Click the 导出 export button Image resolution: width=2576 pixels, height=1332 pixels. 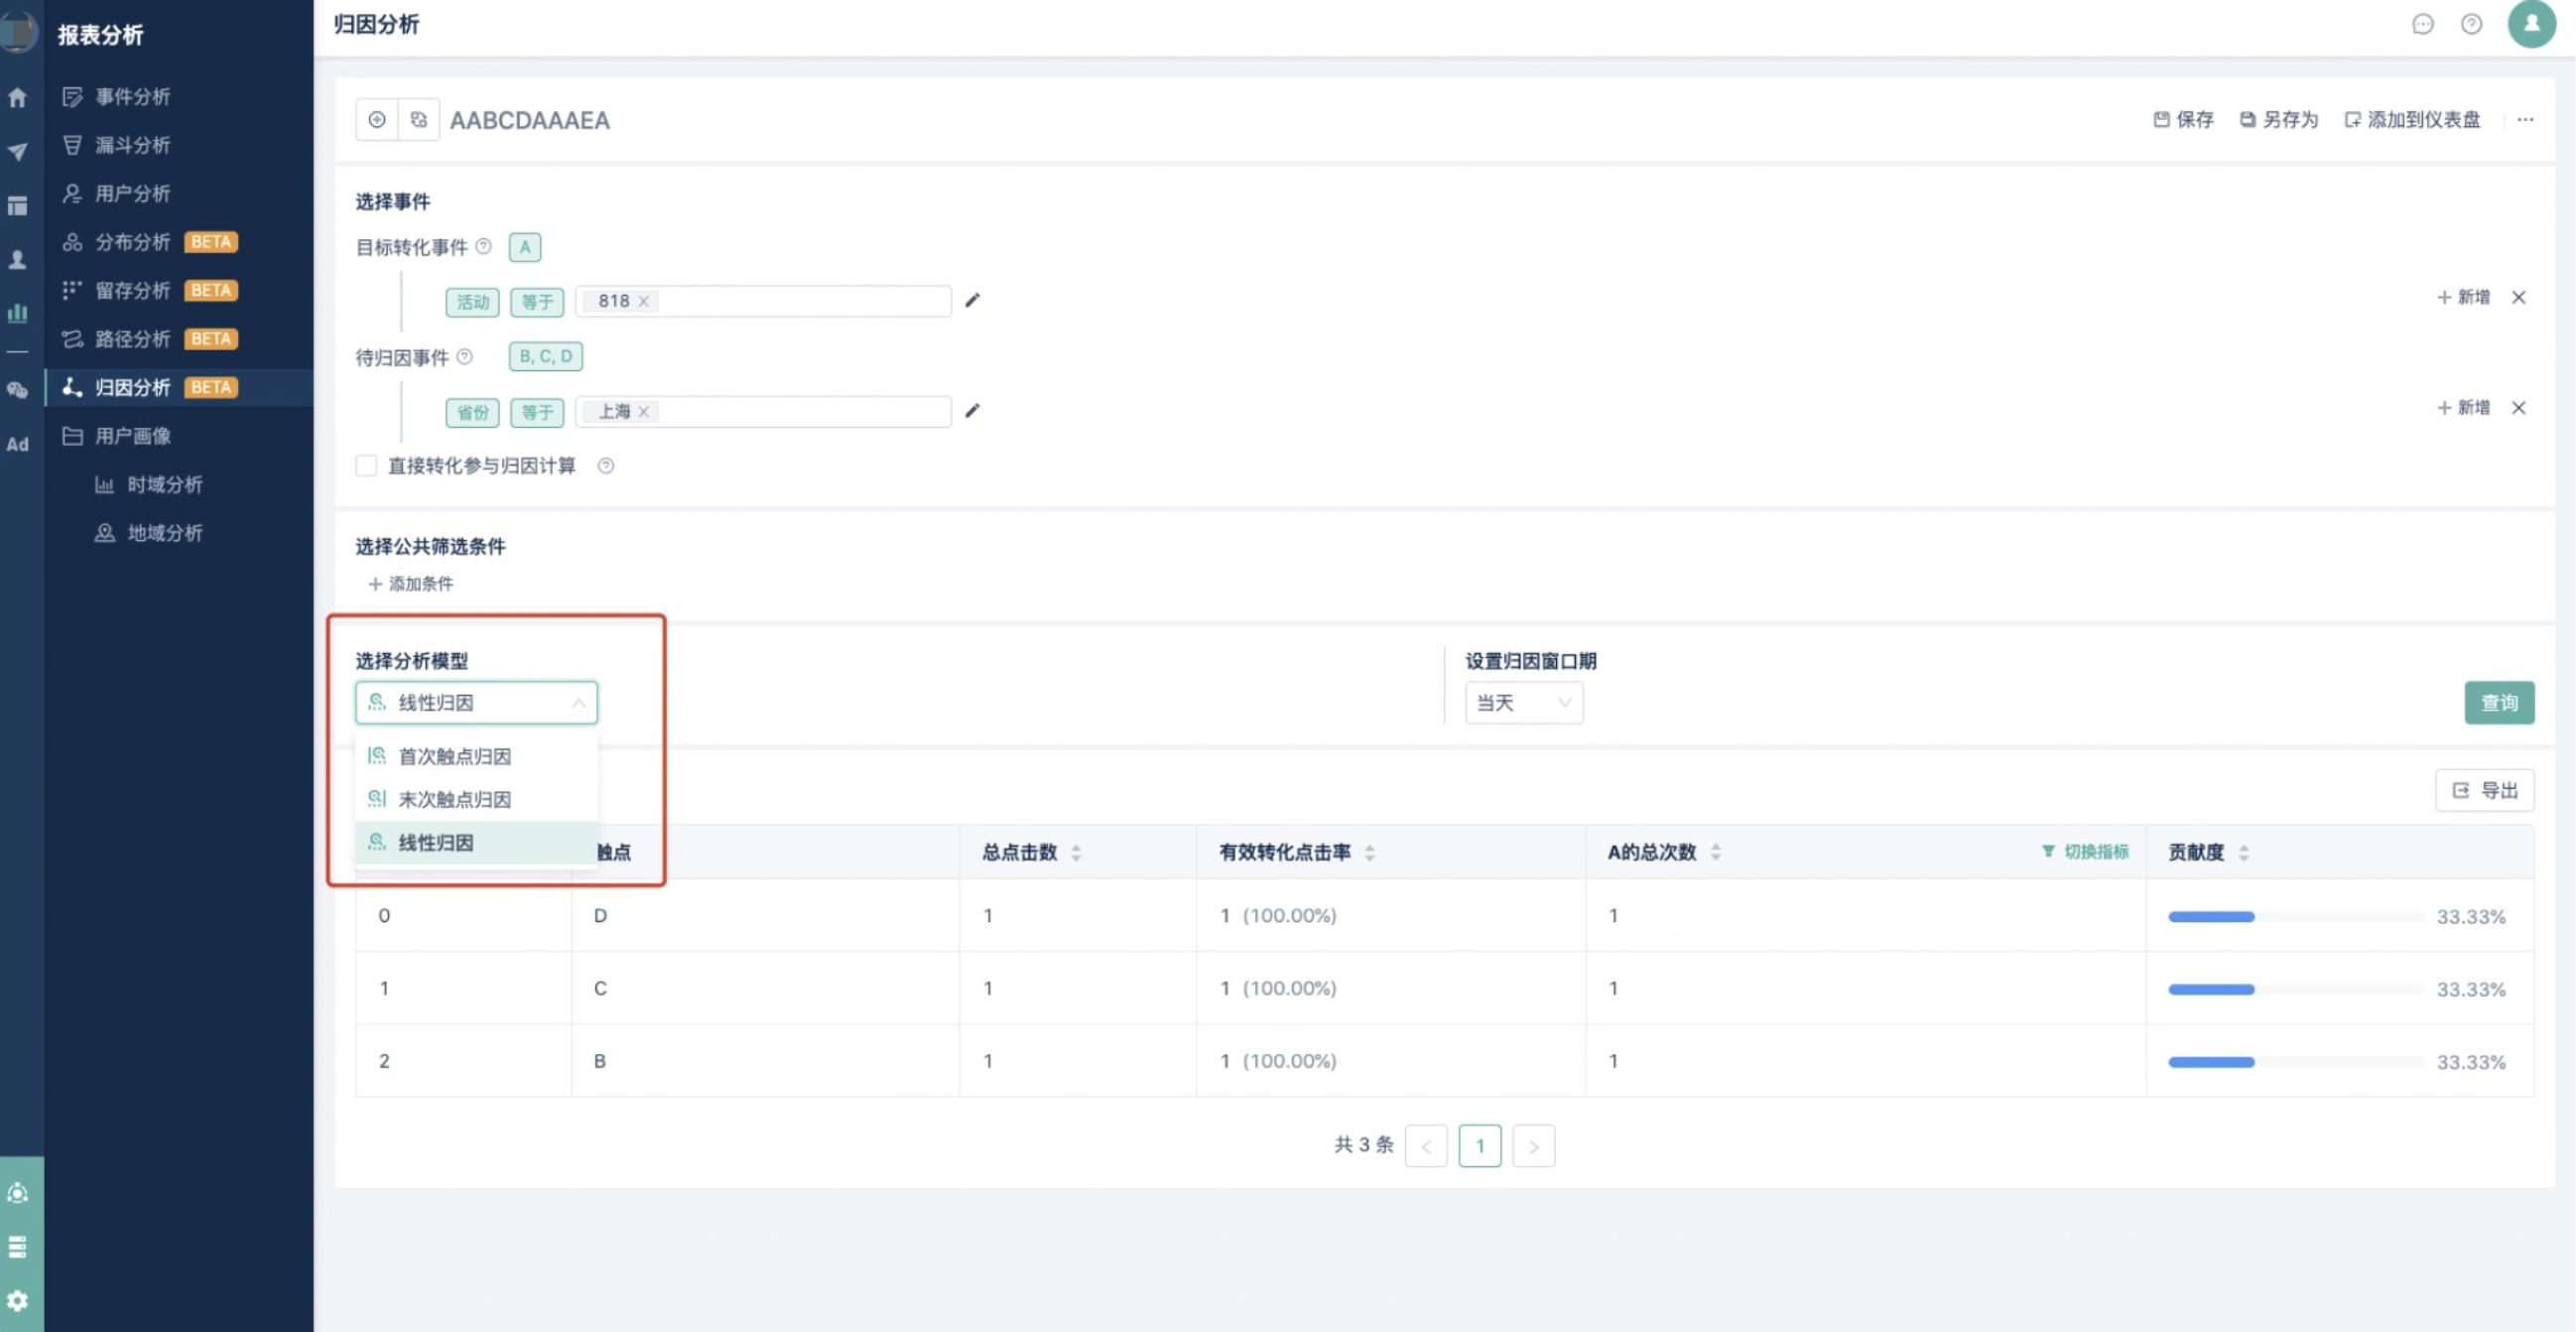2484,790
